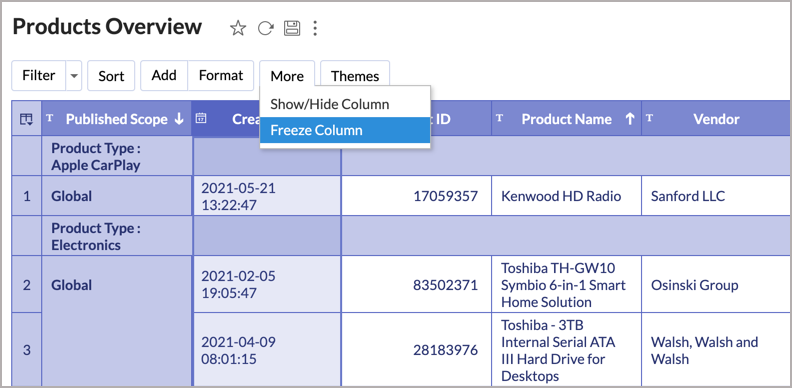Toggle descending sort arrow on Published Scope
The image size is (792, 388).
(179, 119)
